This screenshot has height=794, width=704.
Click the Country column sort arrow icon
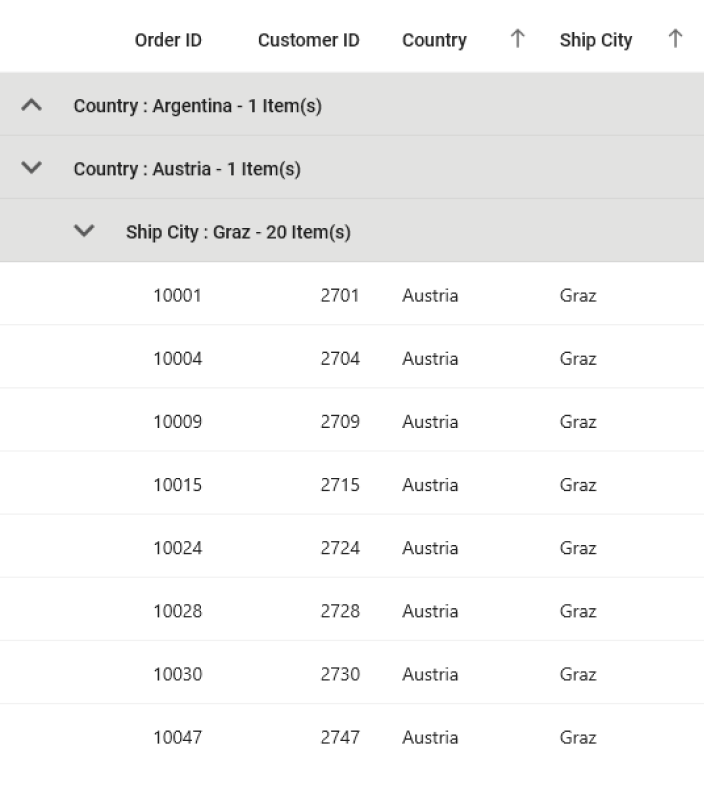[x=517, y=39]
